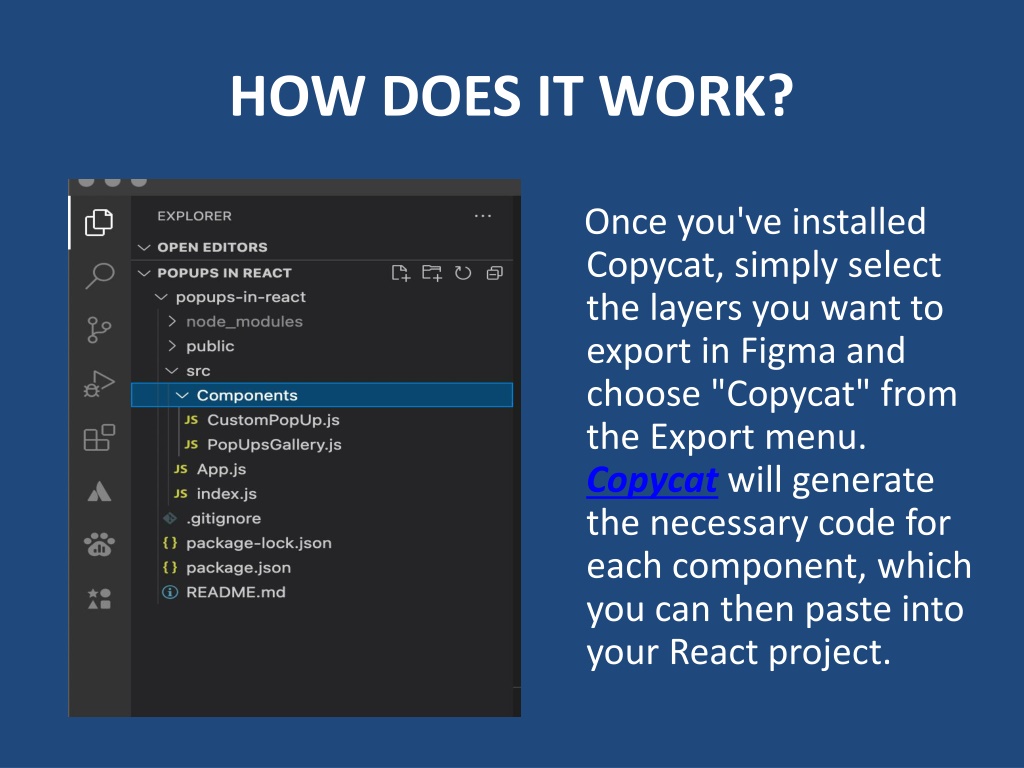This screenshot has height=768, width=1024.
Task: Click the git icon beside .gitignore
Action: (170, 519)
